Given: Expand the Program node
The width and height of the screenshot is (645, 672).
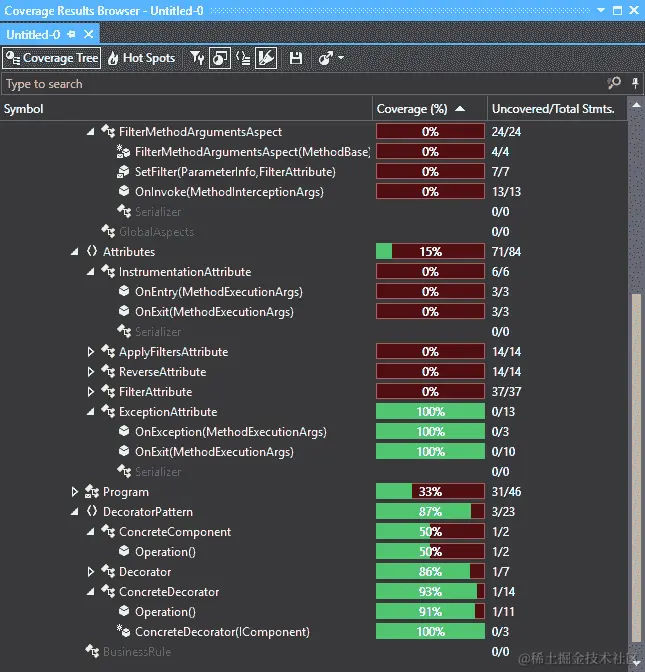Looking at the screenshot, I should pos(75,492).
